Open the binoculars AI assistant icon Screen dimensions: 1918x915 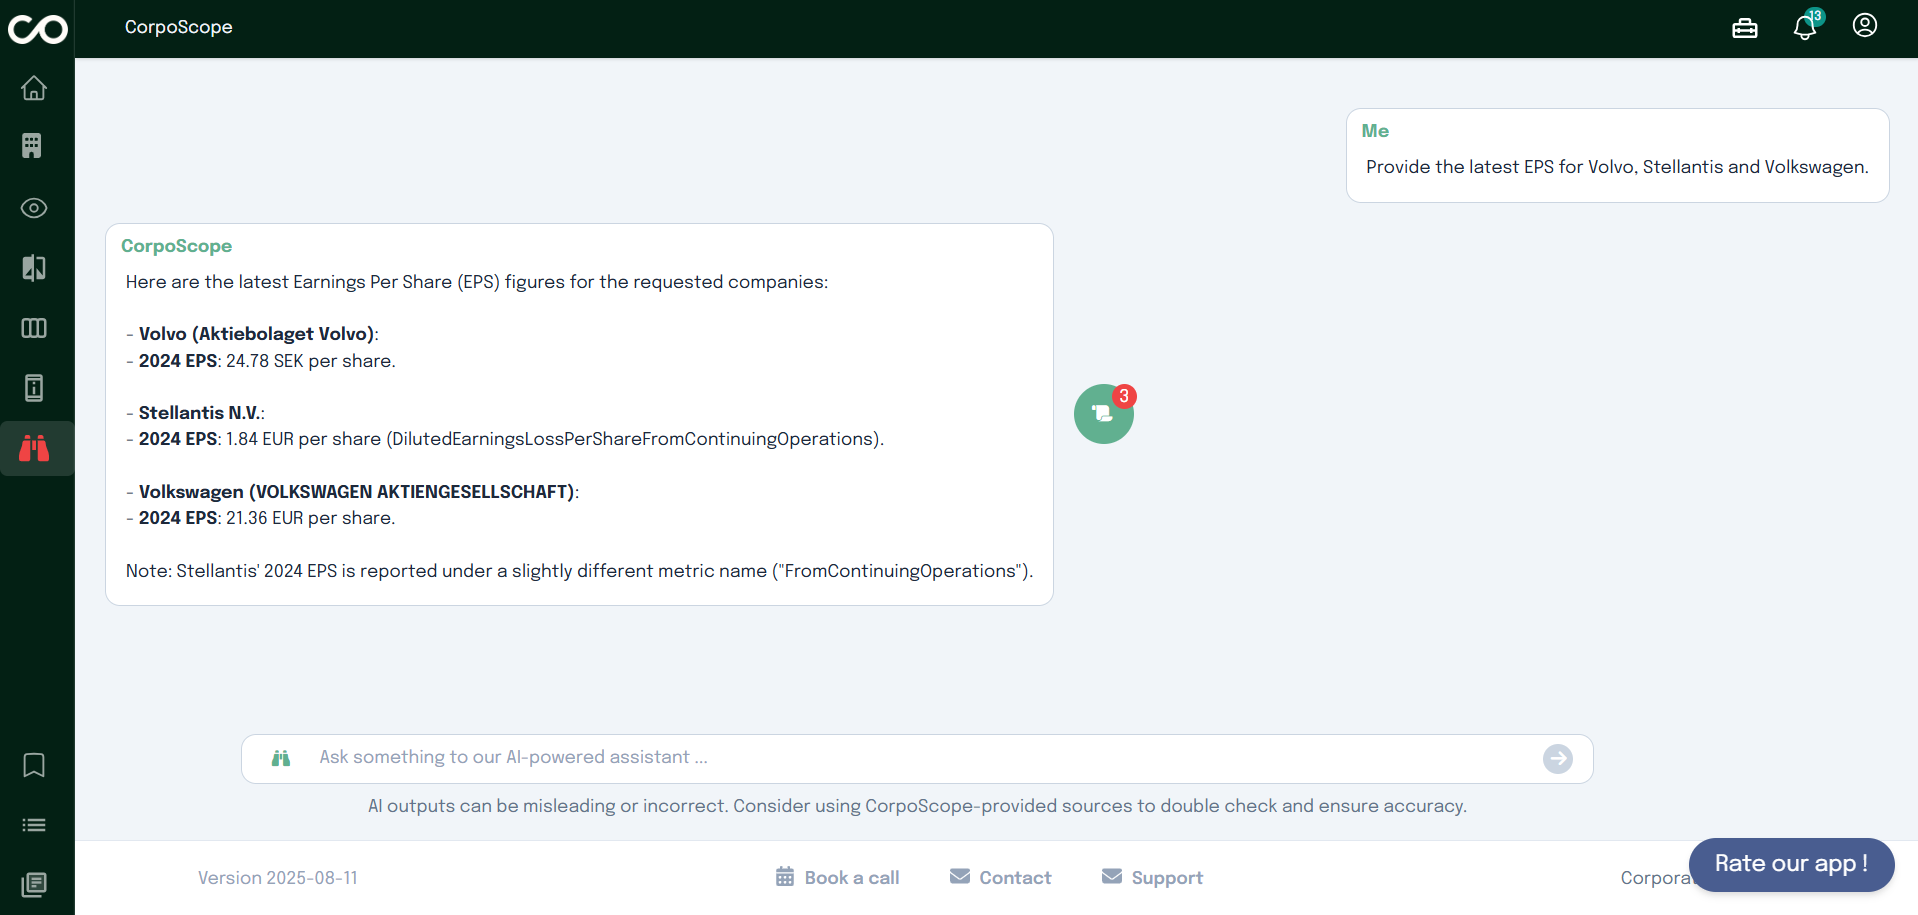click(34, 448)
